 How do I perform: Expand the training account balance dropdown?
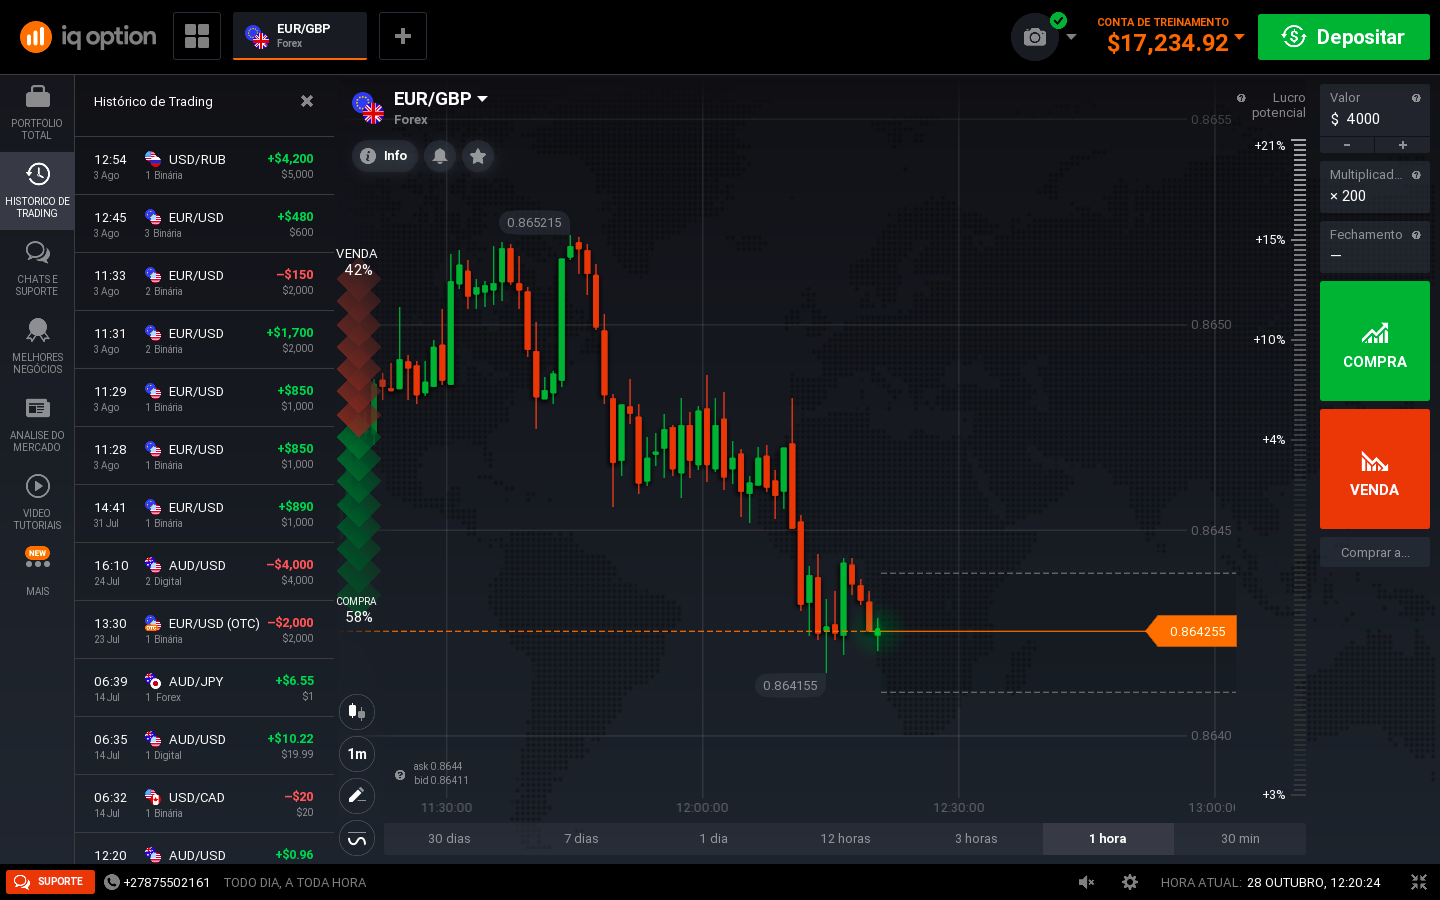[1240, 37]
